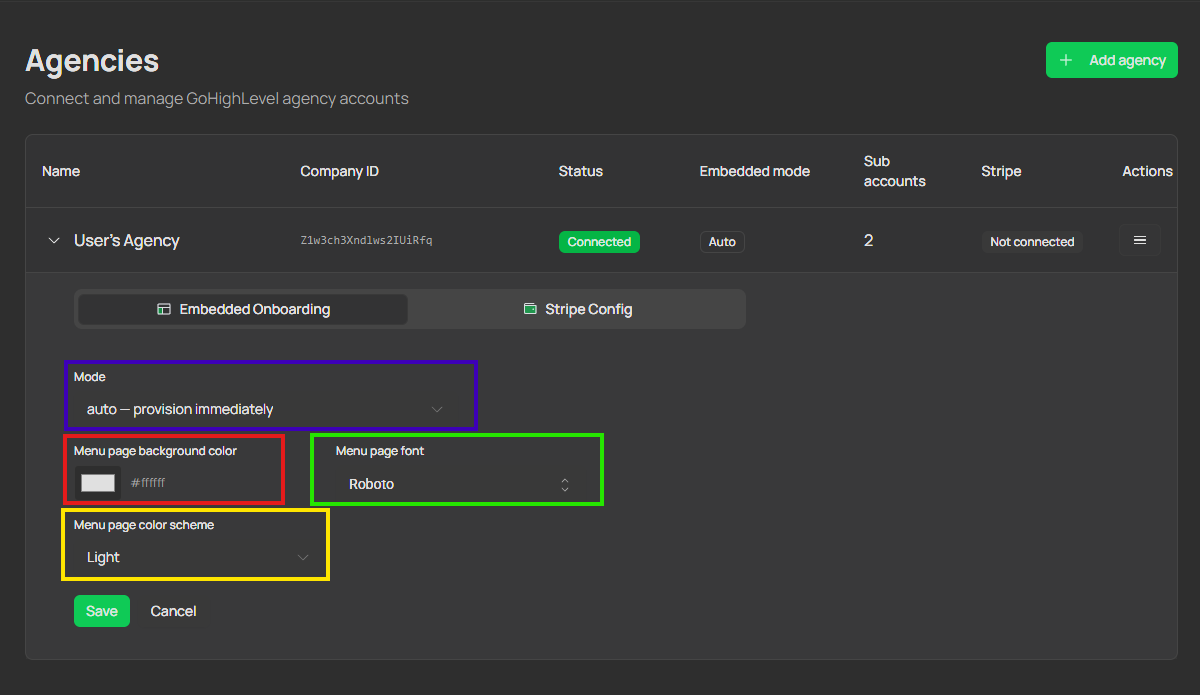Cancel the onboarding changes
The image size is (1200, 695).
pos(173,611)
